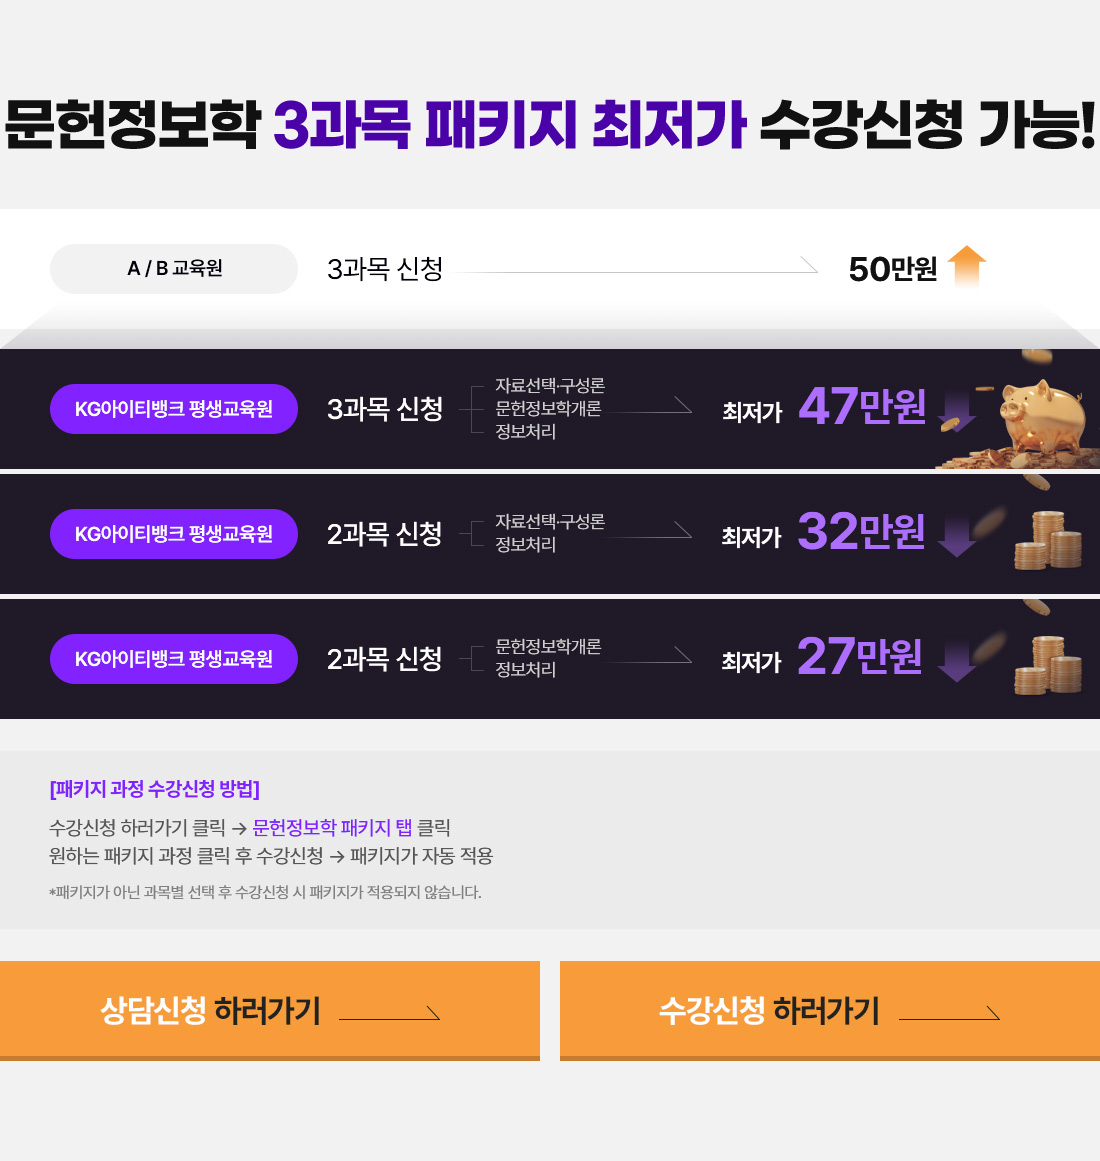Select the second KG아이티뱅크 평생교육원 badge

(x=173, y=533)
